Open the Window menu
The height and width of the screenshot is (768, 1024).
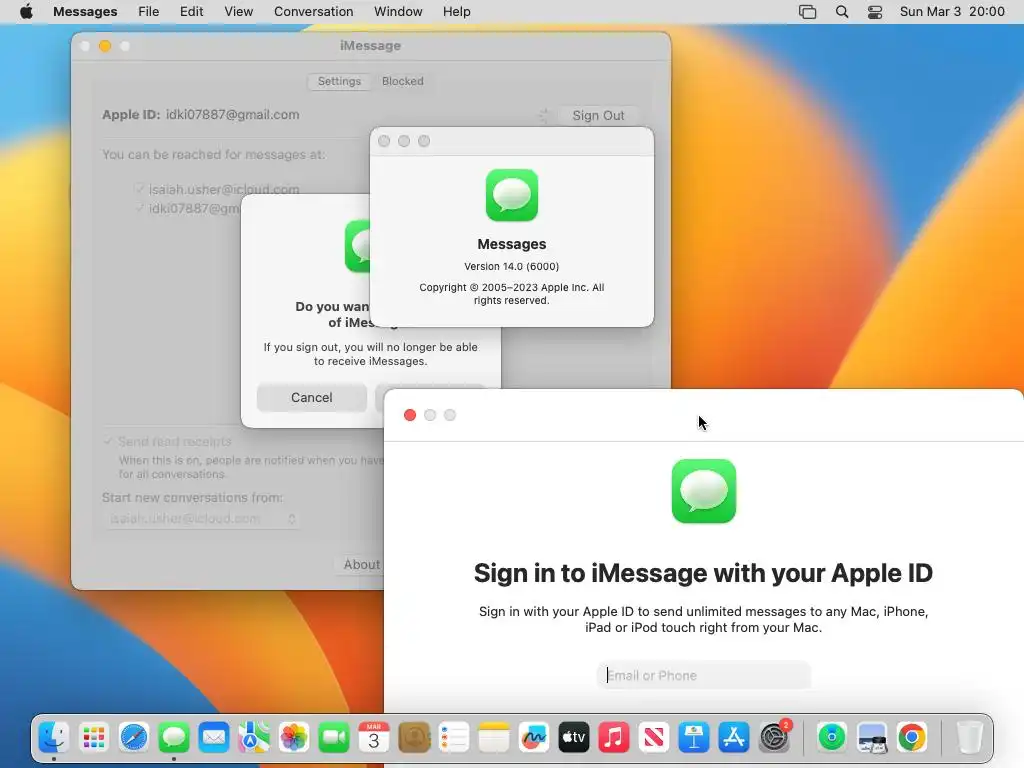pos(398,12)
